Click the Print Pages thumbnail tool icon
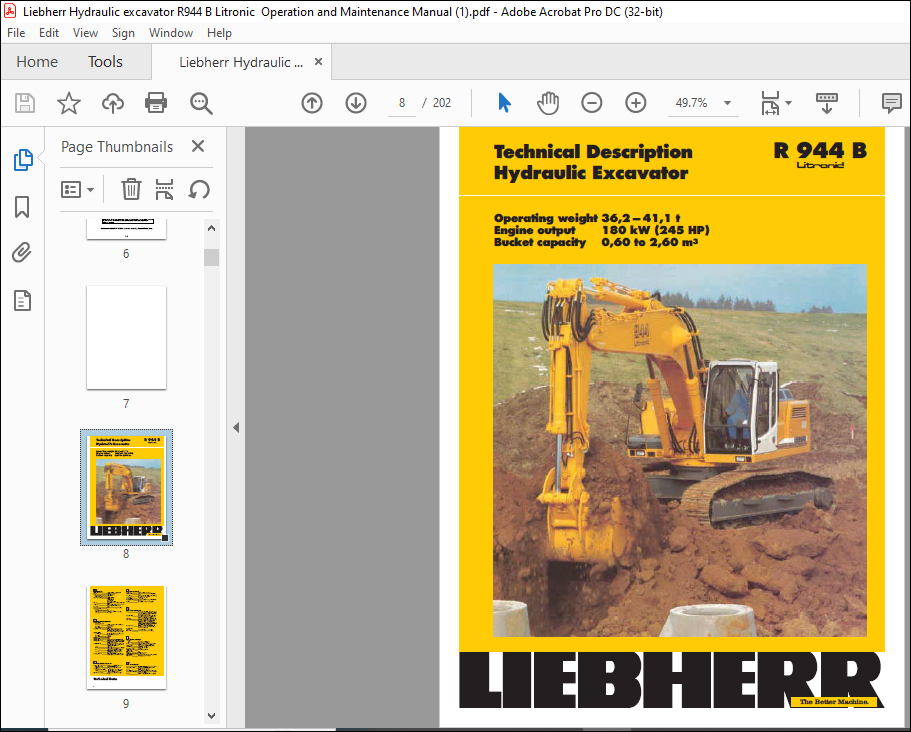 (164, 189)
